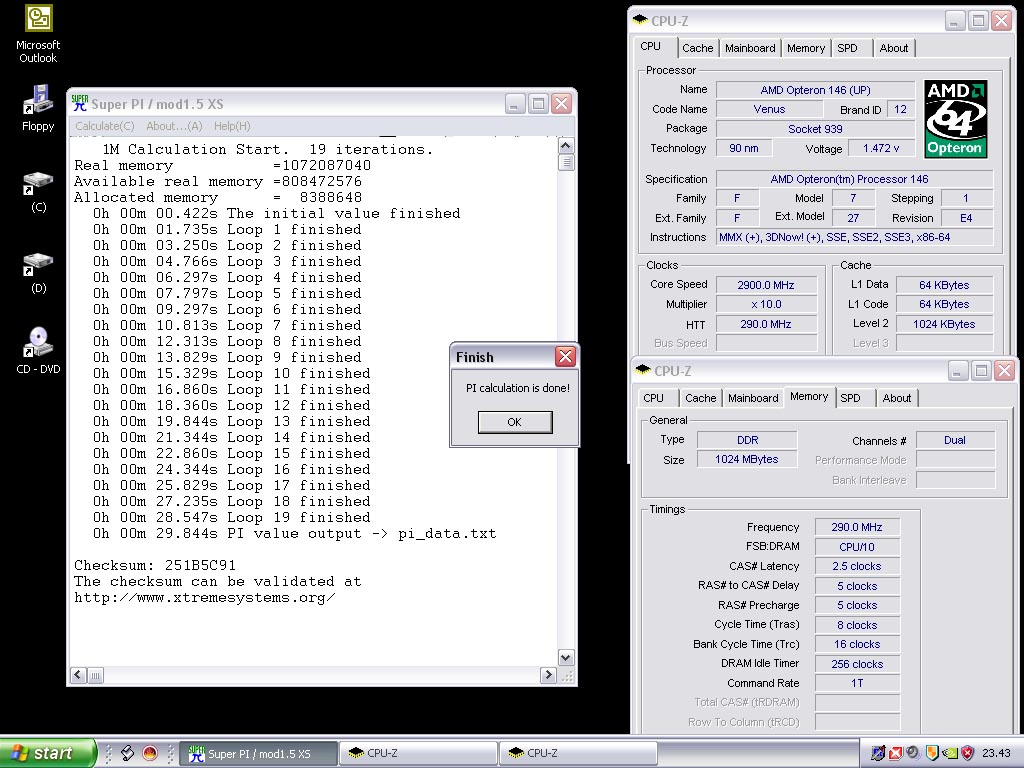Switch to About tab in top CPU-Z
The height and width of the screenshot is (768, 1024).
893,48
